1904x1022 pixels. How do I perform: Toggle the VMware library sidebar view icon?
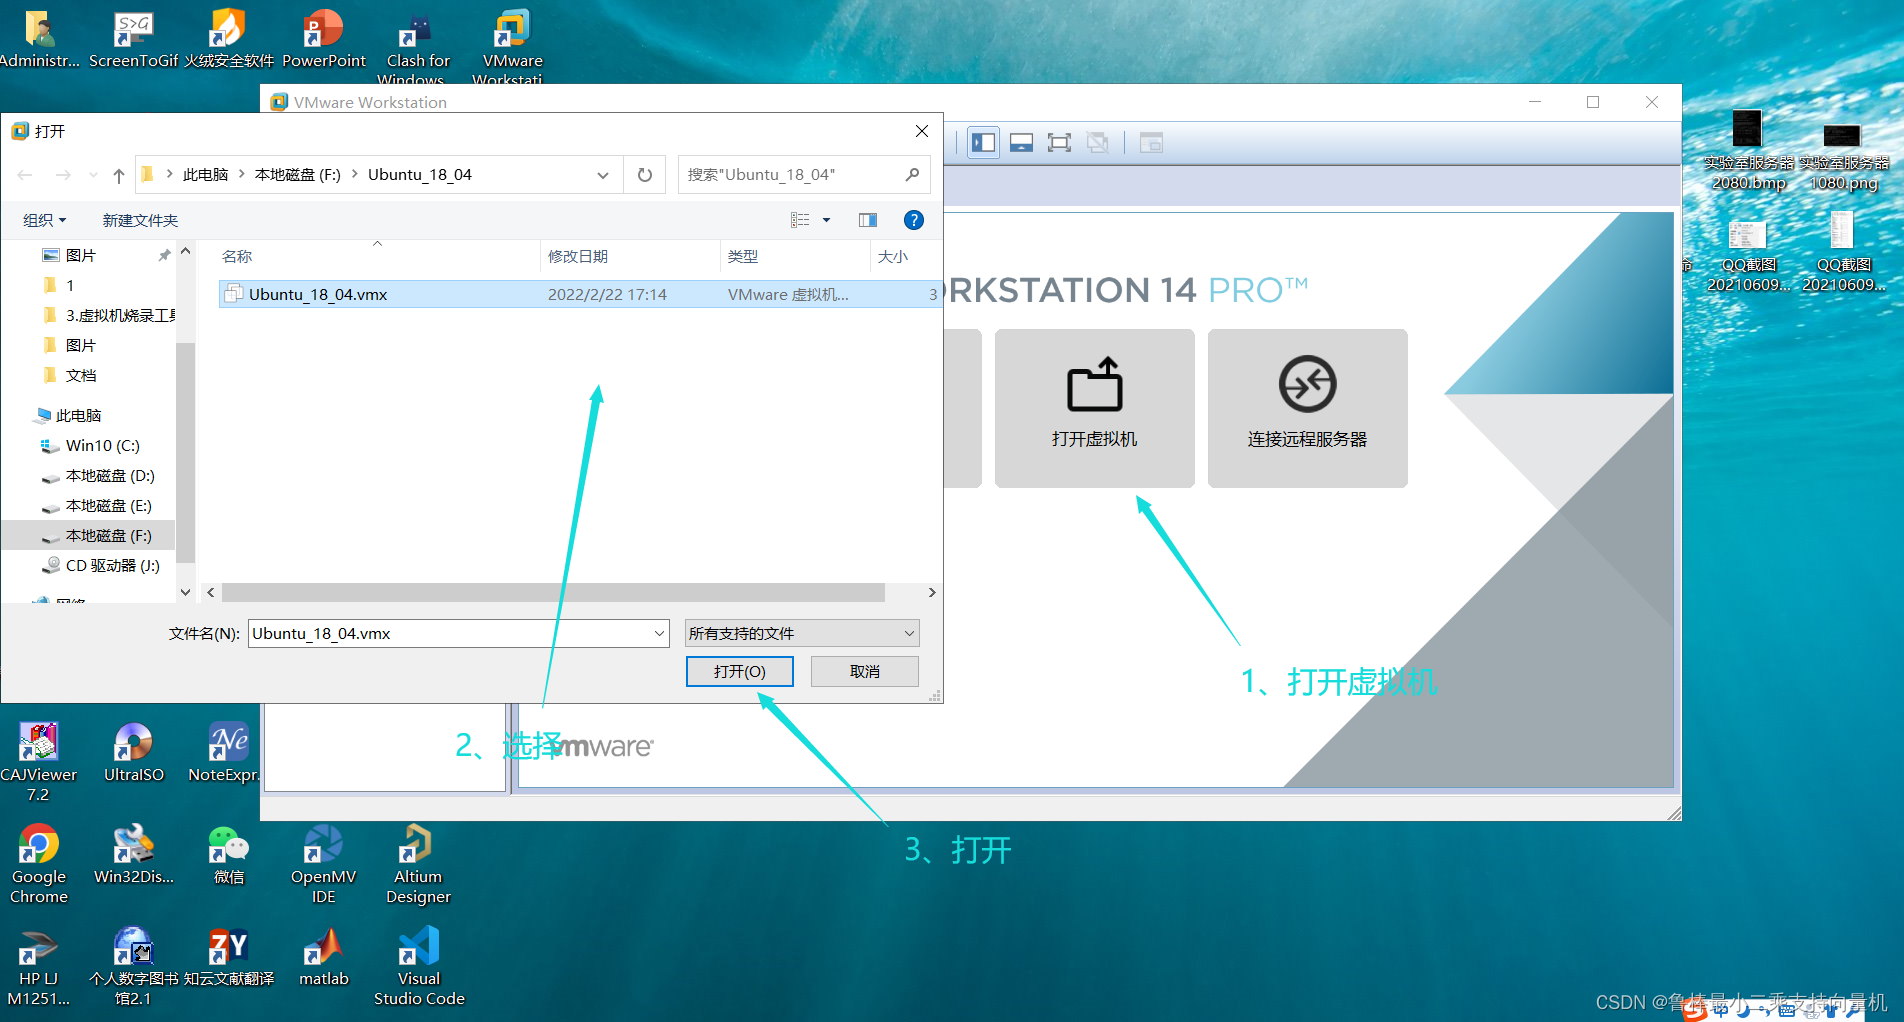point(984,143)
